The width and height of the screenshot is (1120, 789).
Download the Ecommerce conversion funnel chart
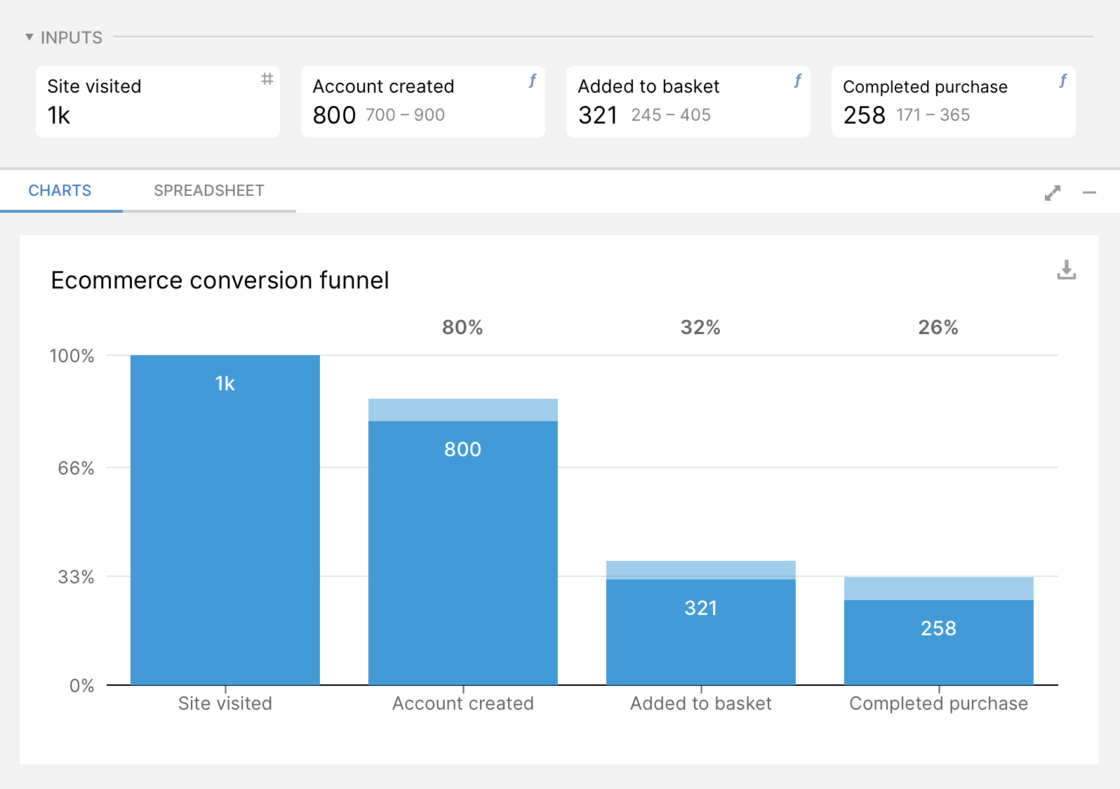(1066, 270)
